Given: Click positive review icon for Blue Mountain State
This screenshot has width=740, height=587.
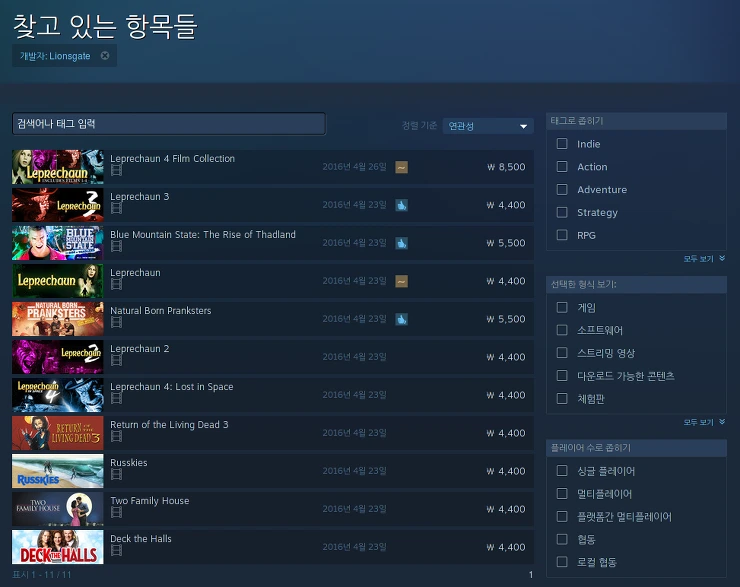Looking at the screenshot, I should click(402, 243).
